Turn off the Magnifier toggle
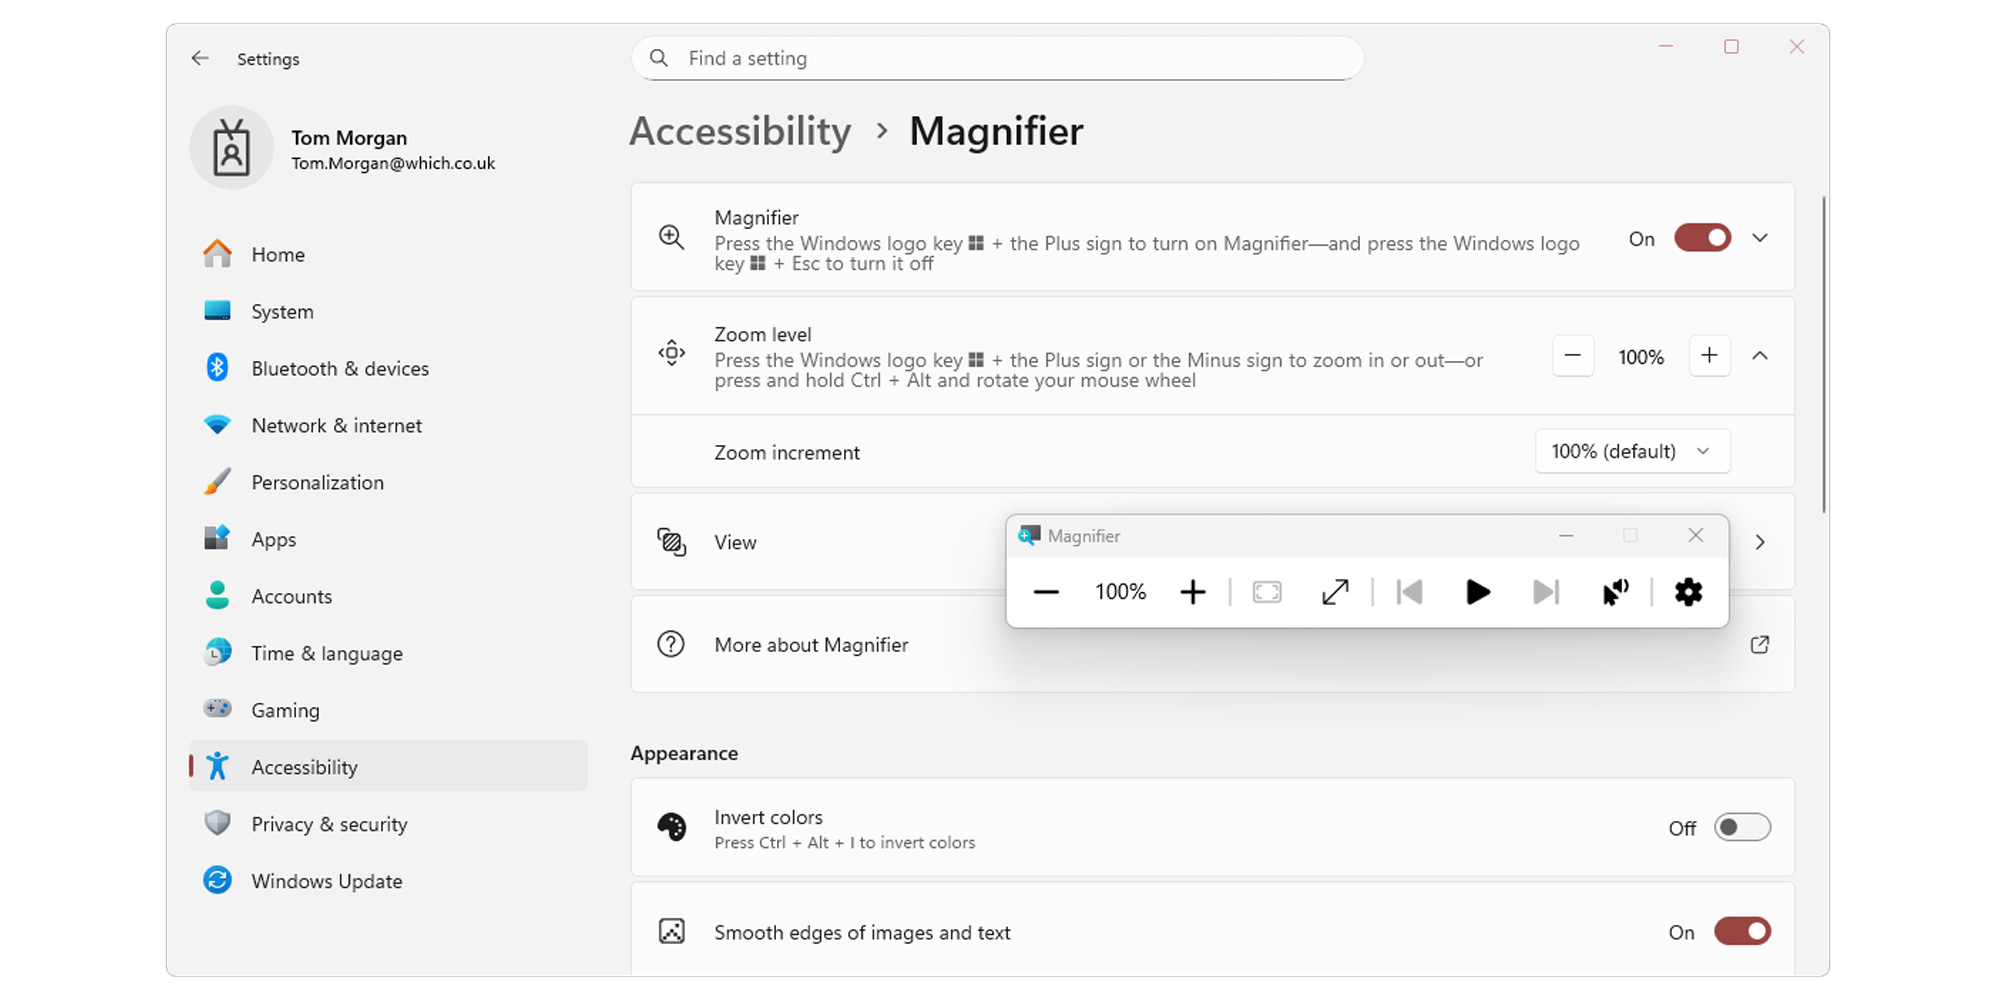 tap(1701, 238)
